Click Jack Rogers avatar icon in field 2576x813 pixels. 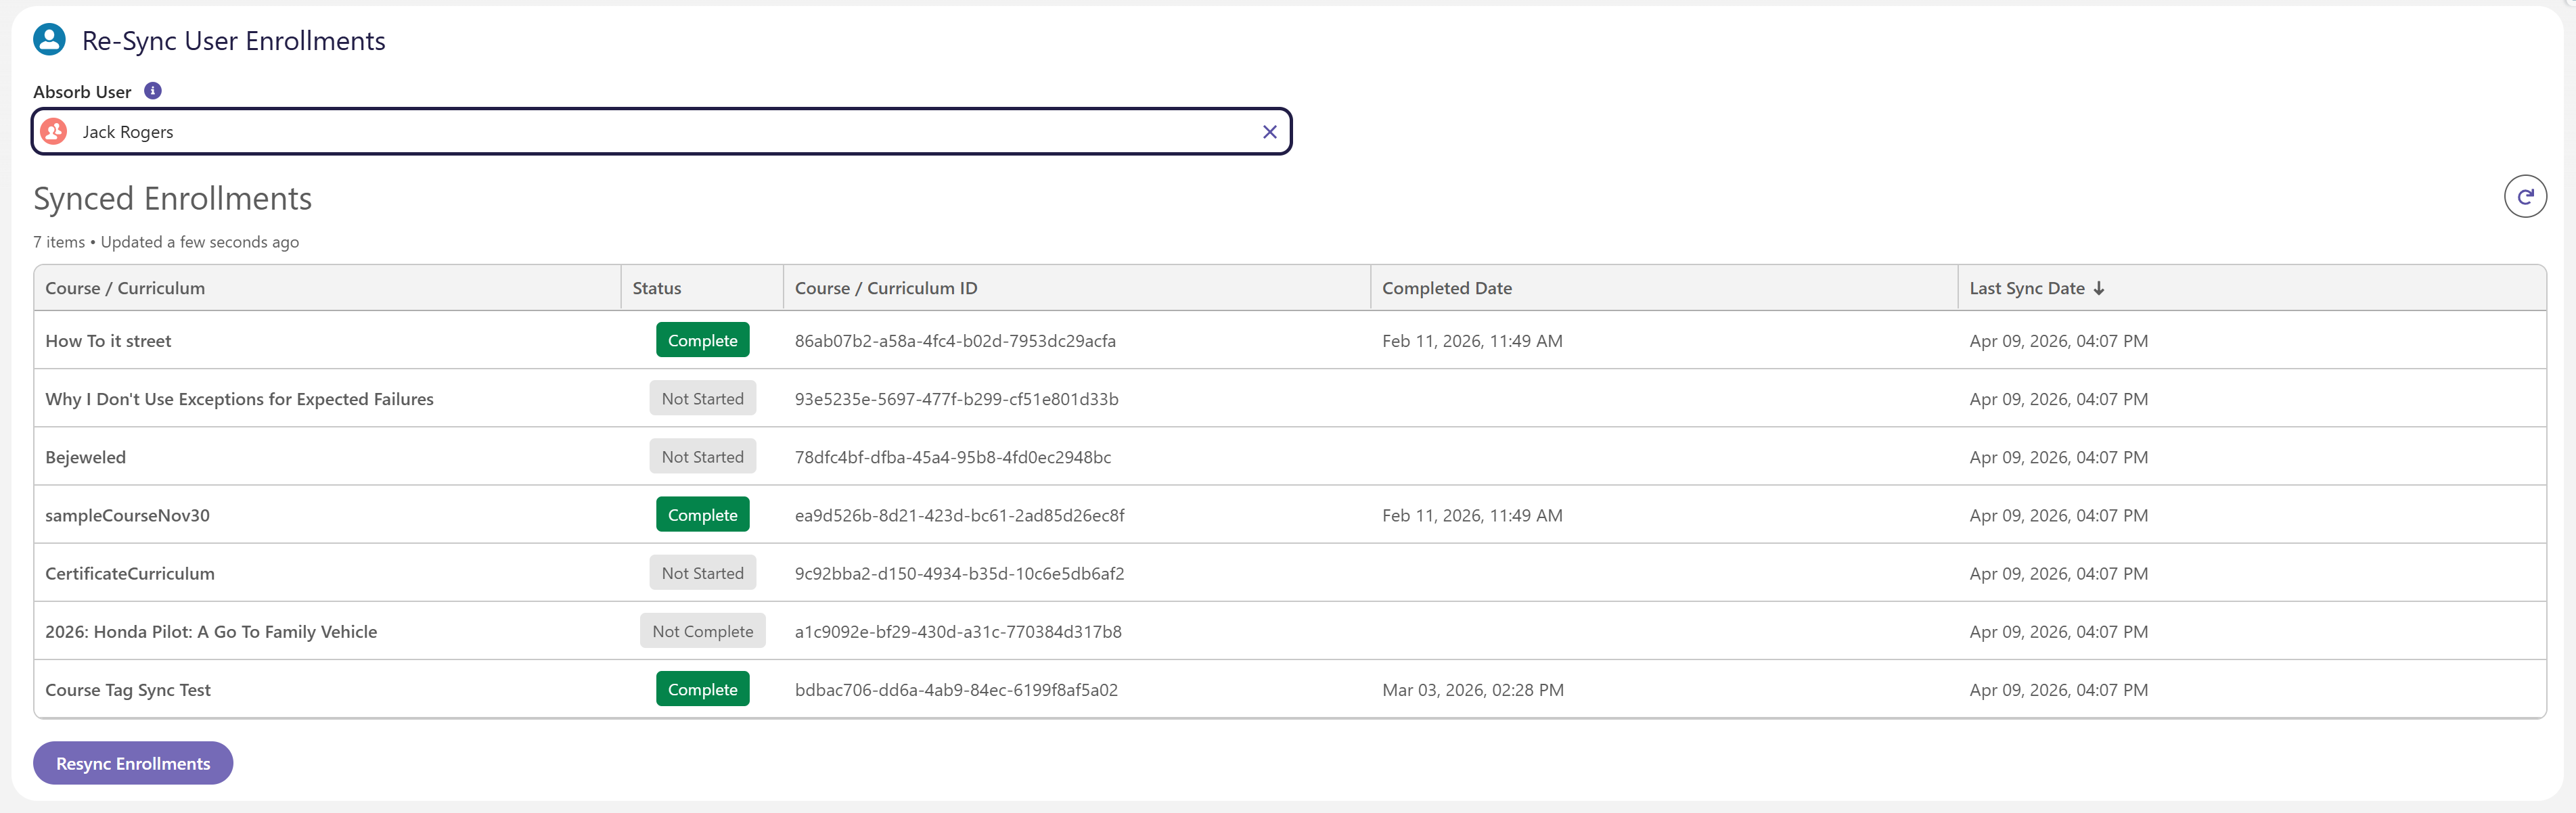click(x=54, y=132)
